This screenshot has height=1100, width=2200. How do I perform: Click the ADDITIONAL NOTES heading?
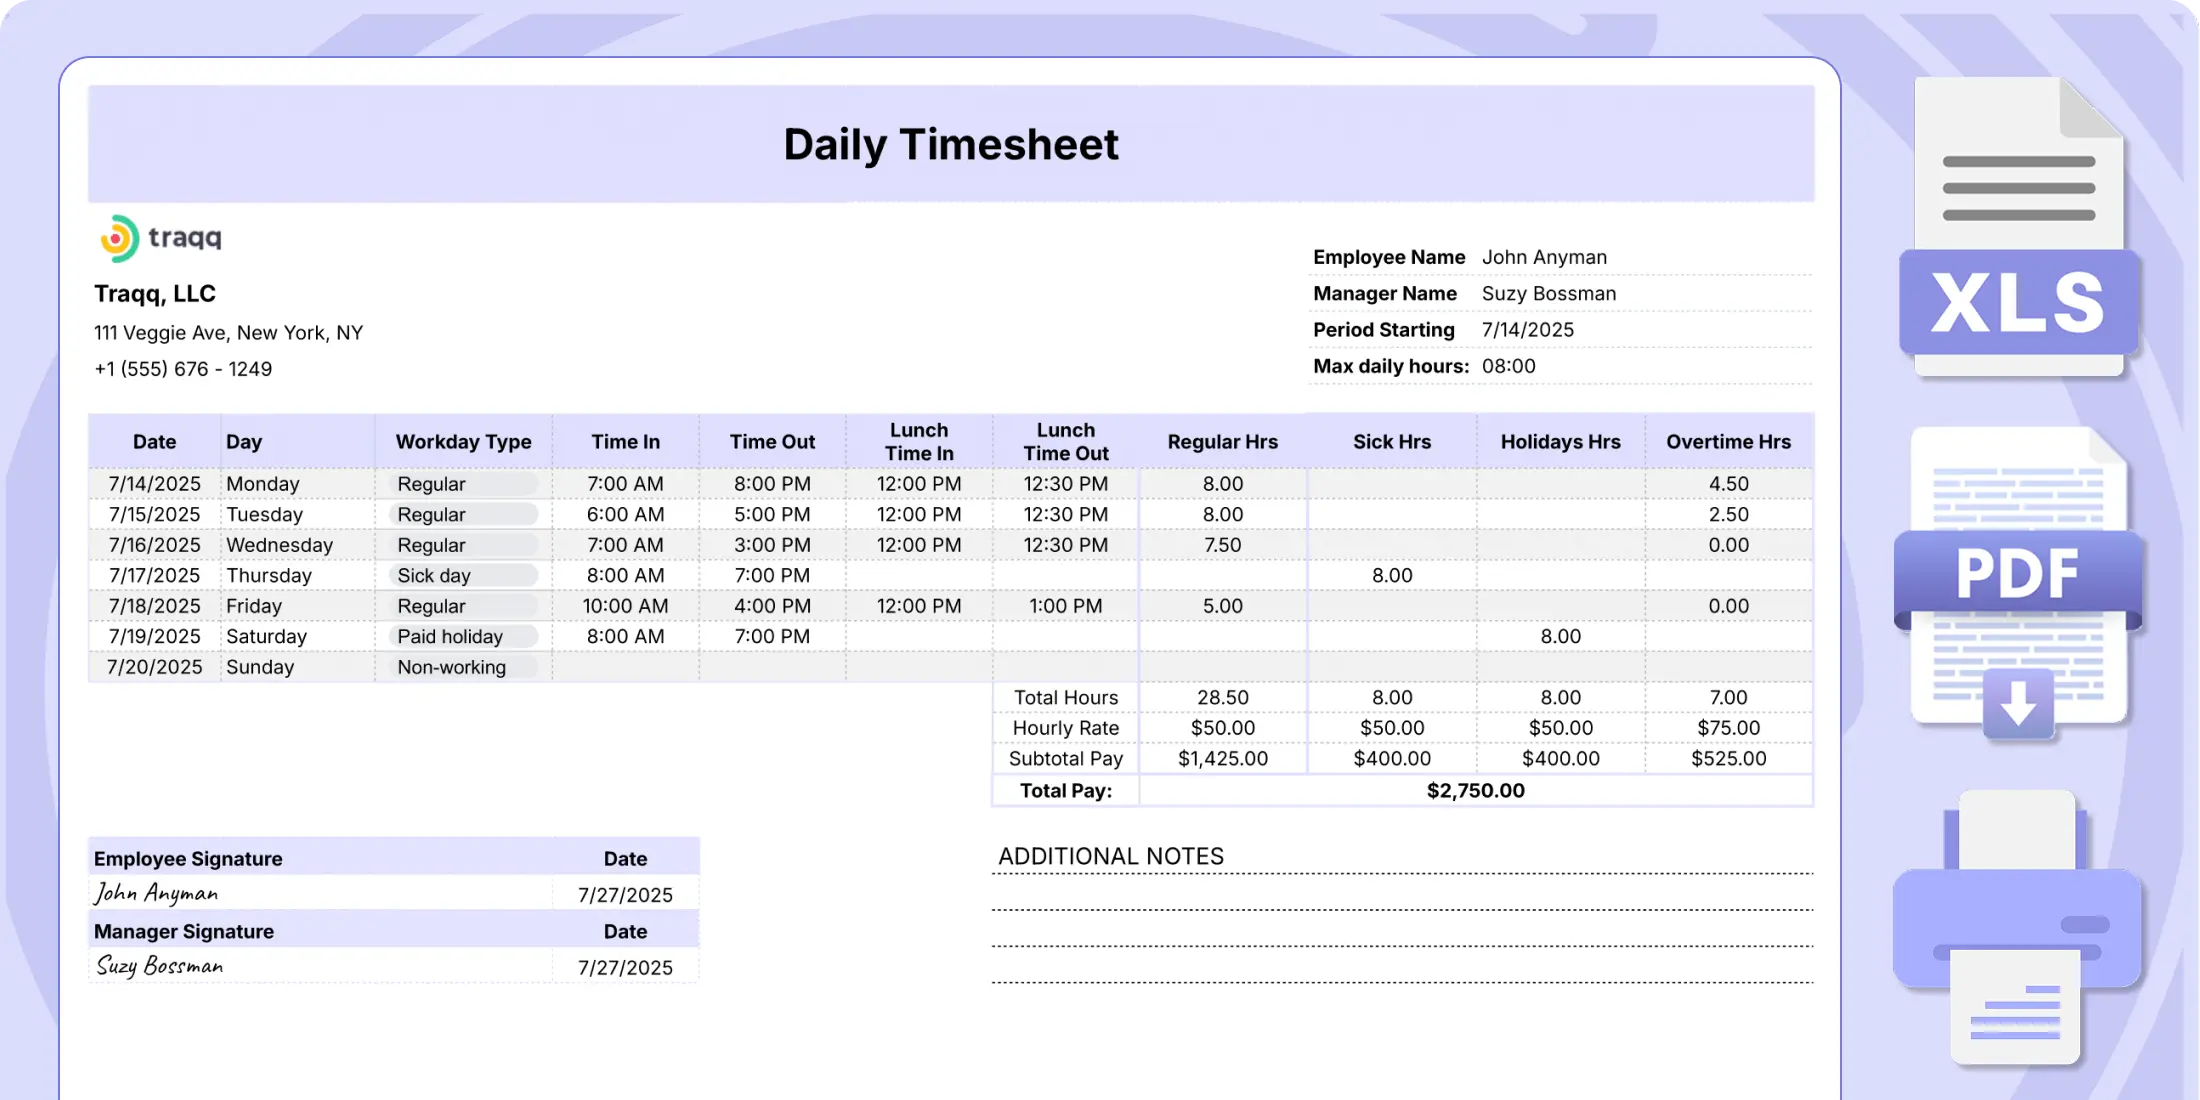pyautogui.click(x=1110, y=856)
